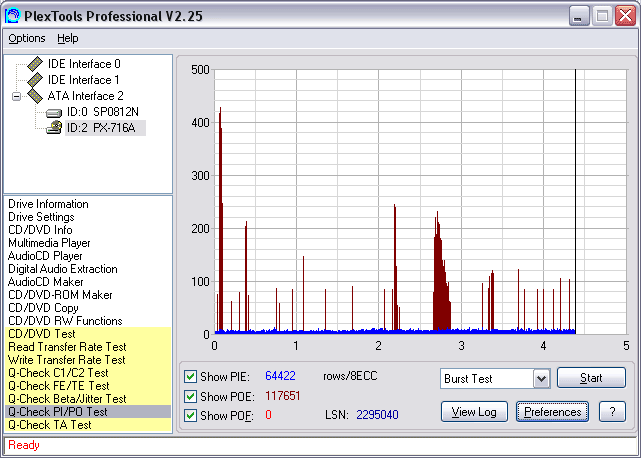
Task: Click the Start button
Action: (591, 377)
